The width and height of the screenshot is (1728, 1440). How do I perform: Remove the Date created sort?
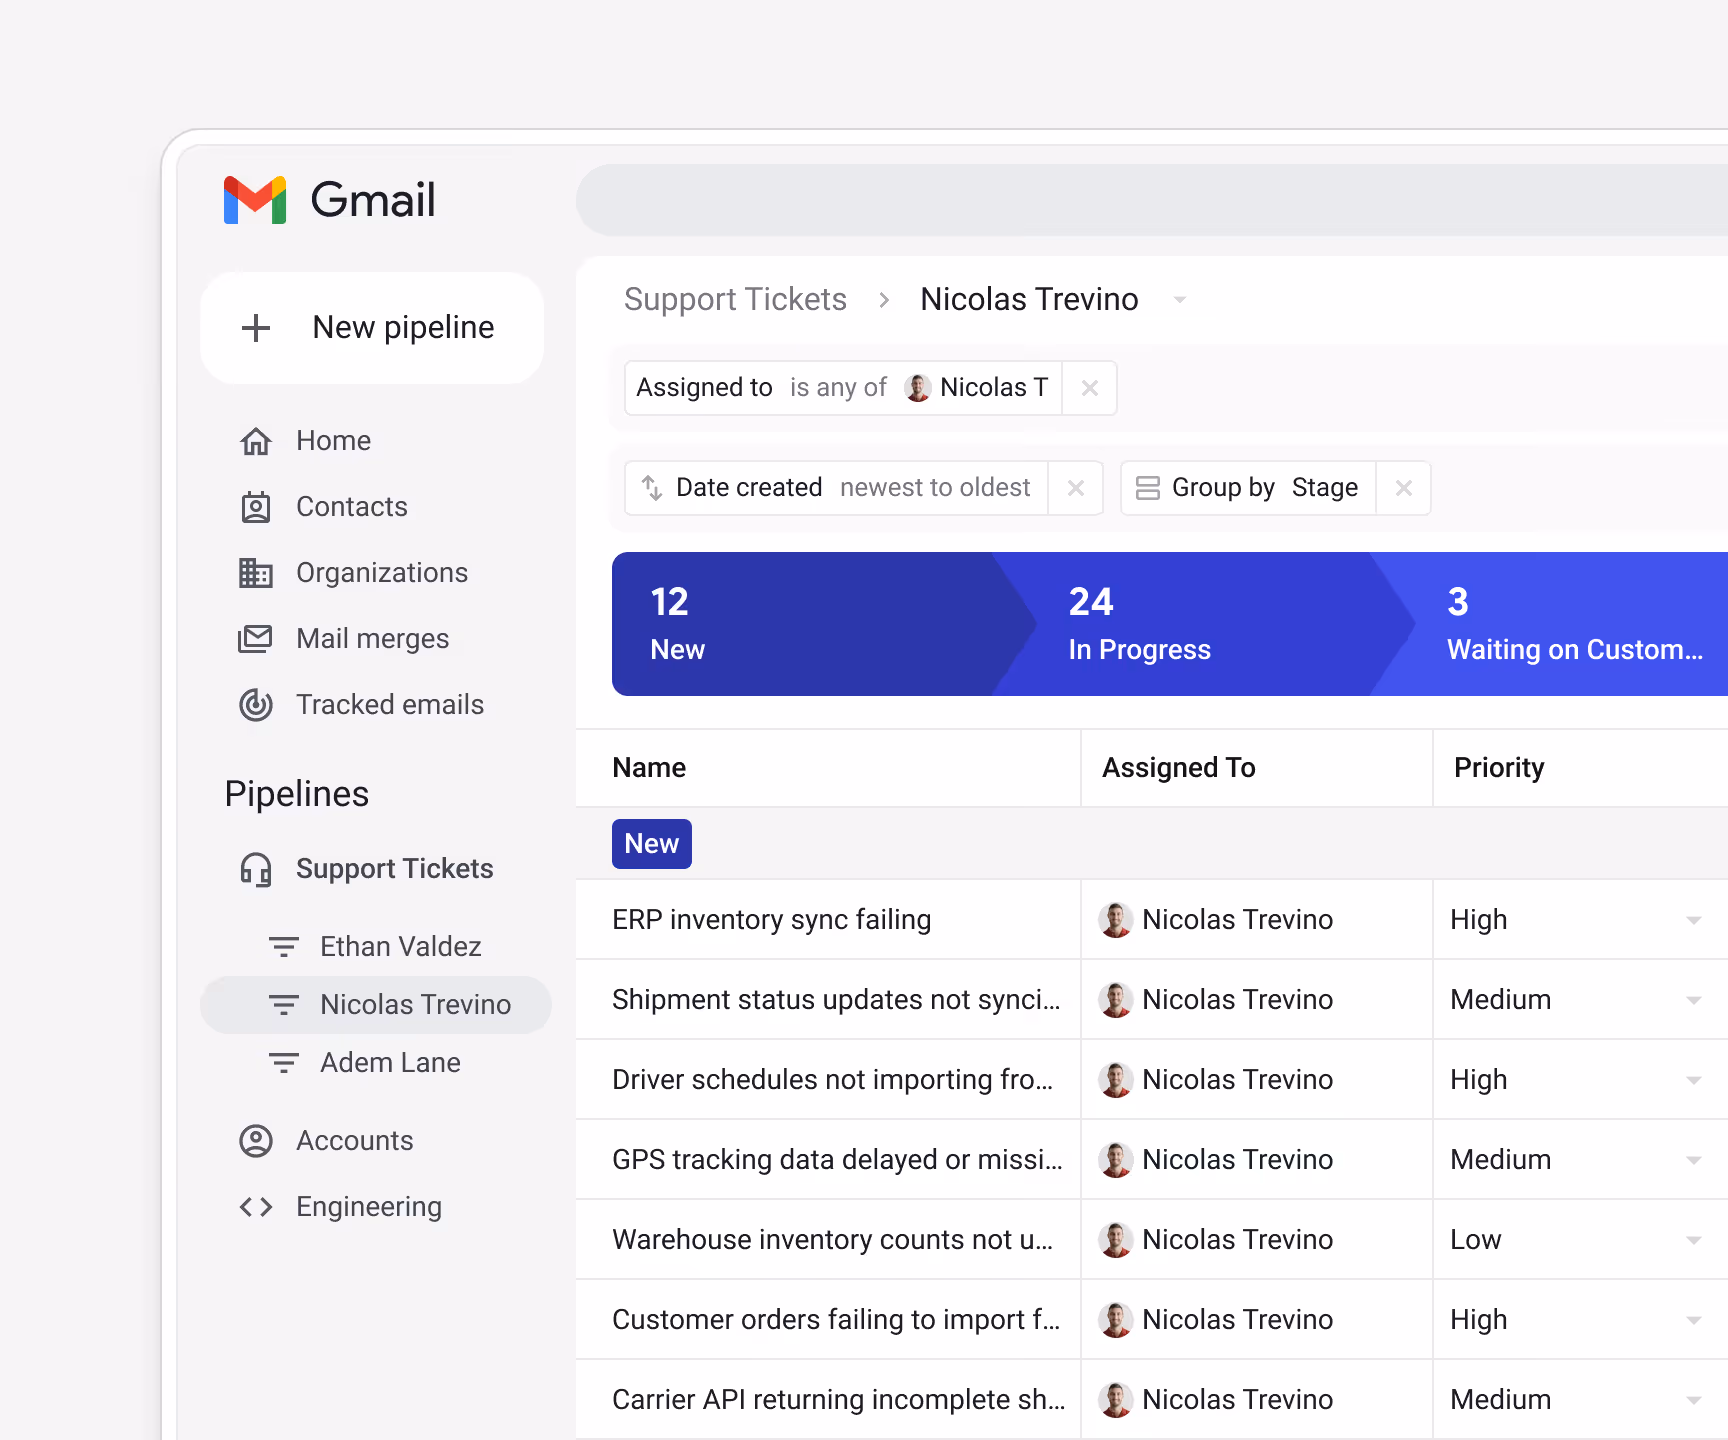(1076, 488)
